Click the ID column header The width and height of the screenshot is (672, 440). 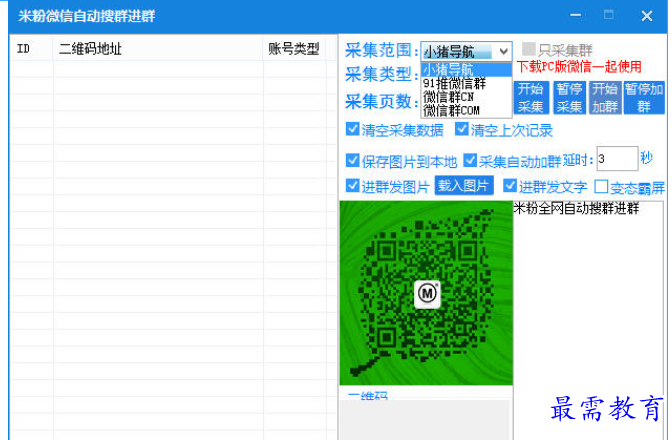tap(31, 48)
